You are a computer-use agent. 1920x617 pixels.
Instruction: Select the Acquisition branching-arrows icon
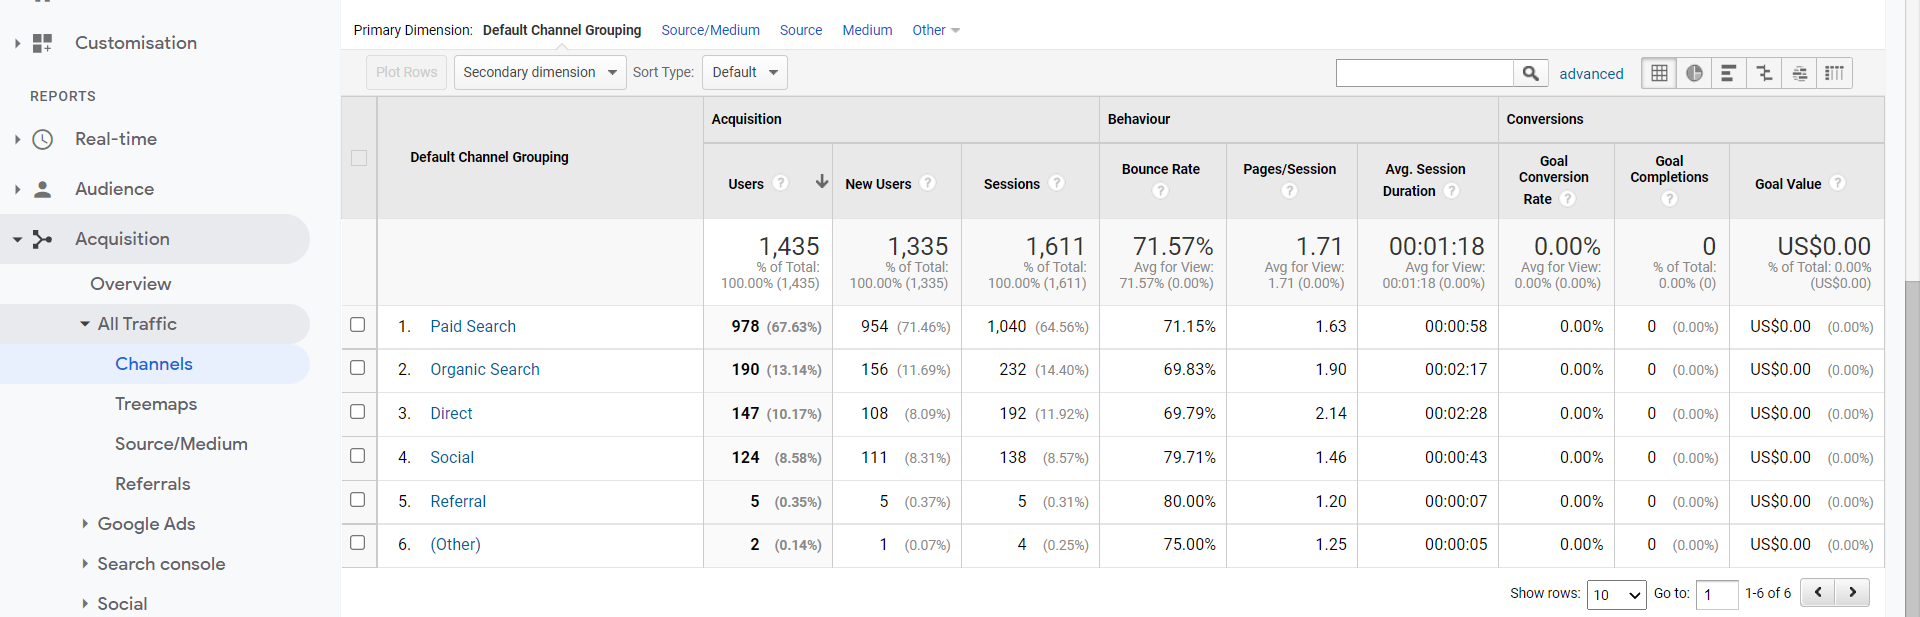(x=42, y=239)
